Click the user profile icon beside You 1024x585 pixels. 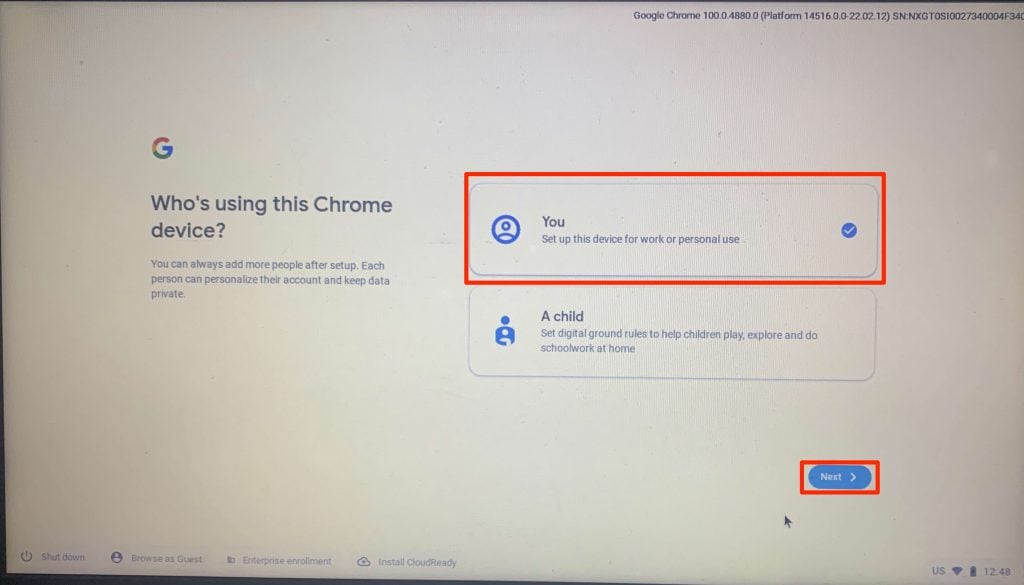[505, 230]
